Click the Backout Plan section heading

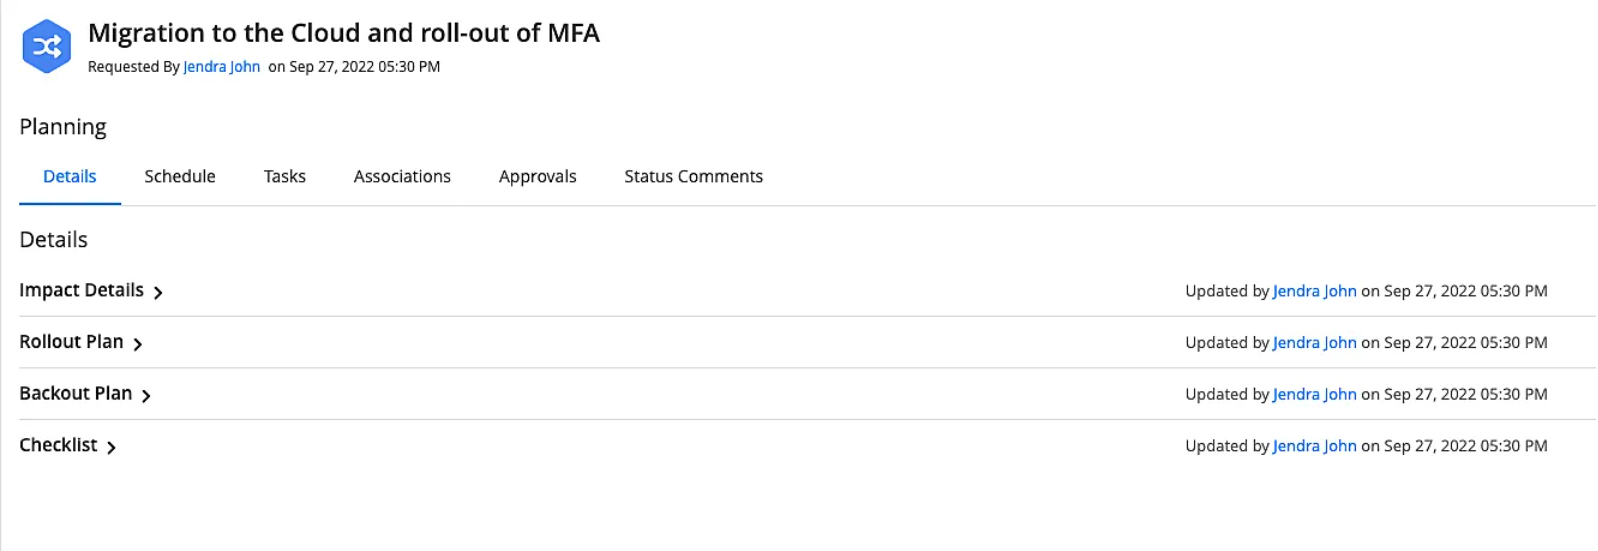pos(75,394)
